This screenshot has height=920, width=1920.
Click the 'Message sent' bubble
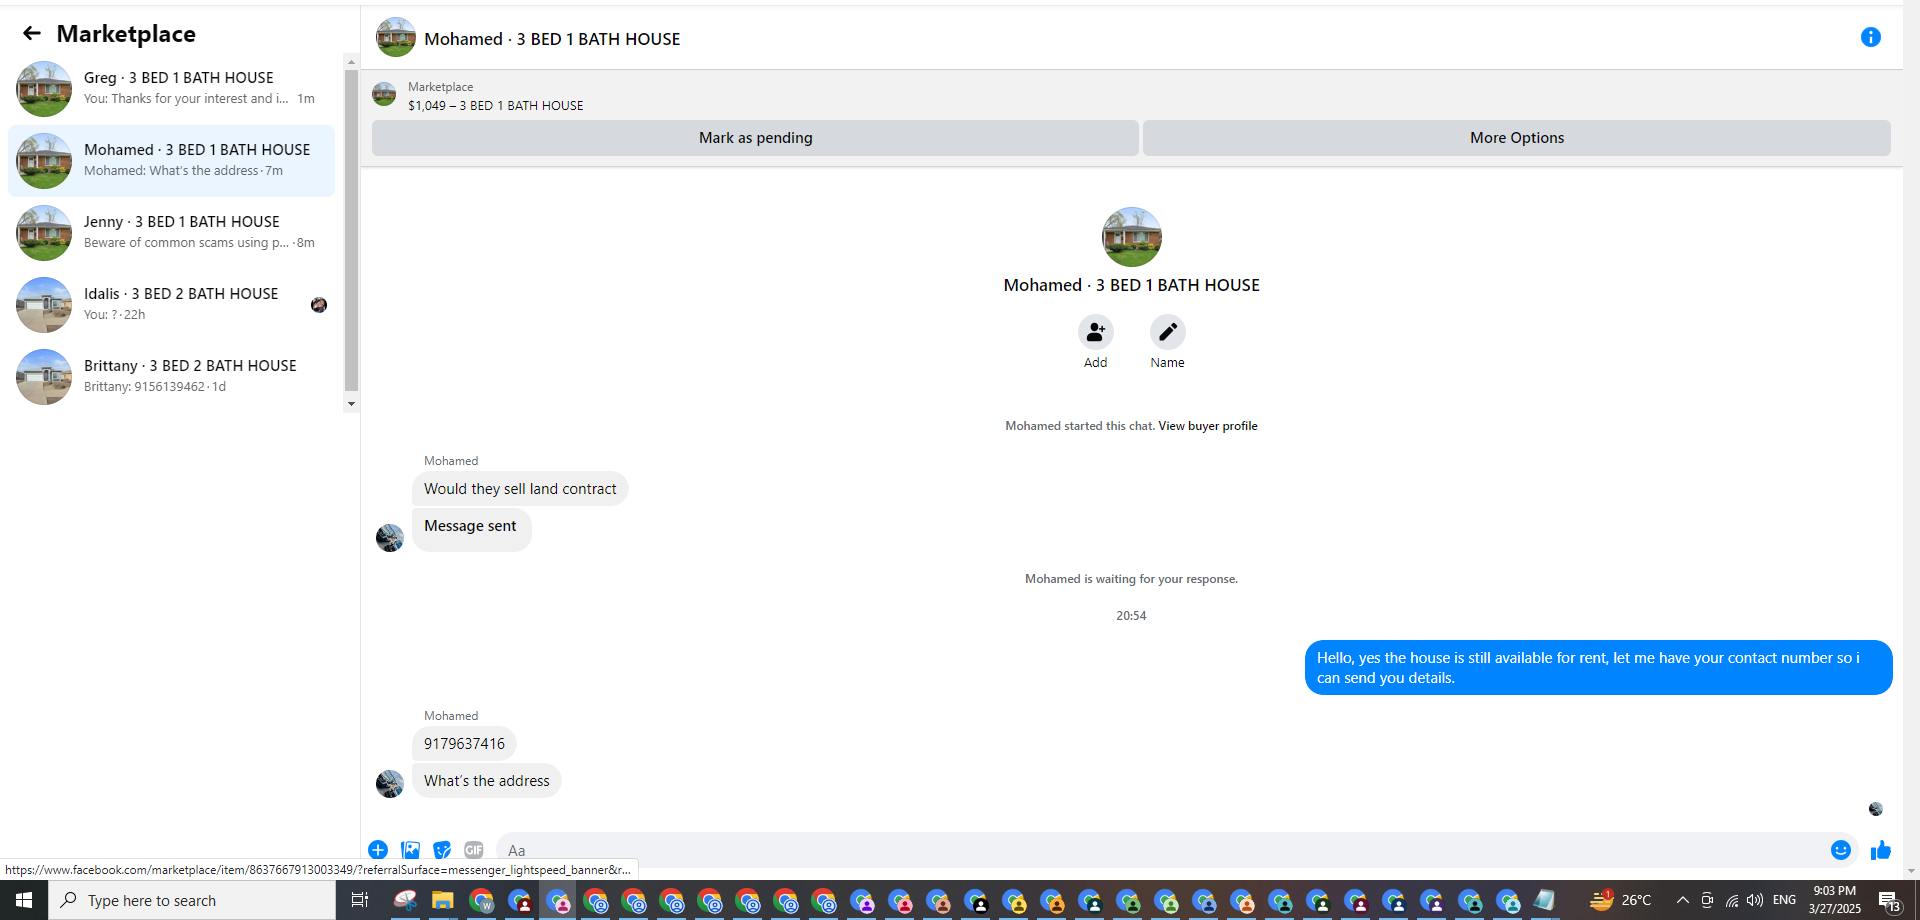[x=471, y=529]
